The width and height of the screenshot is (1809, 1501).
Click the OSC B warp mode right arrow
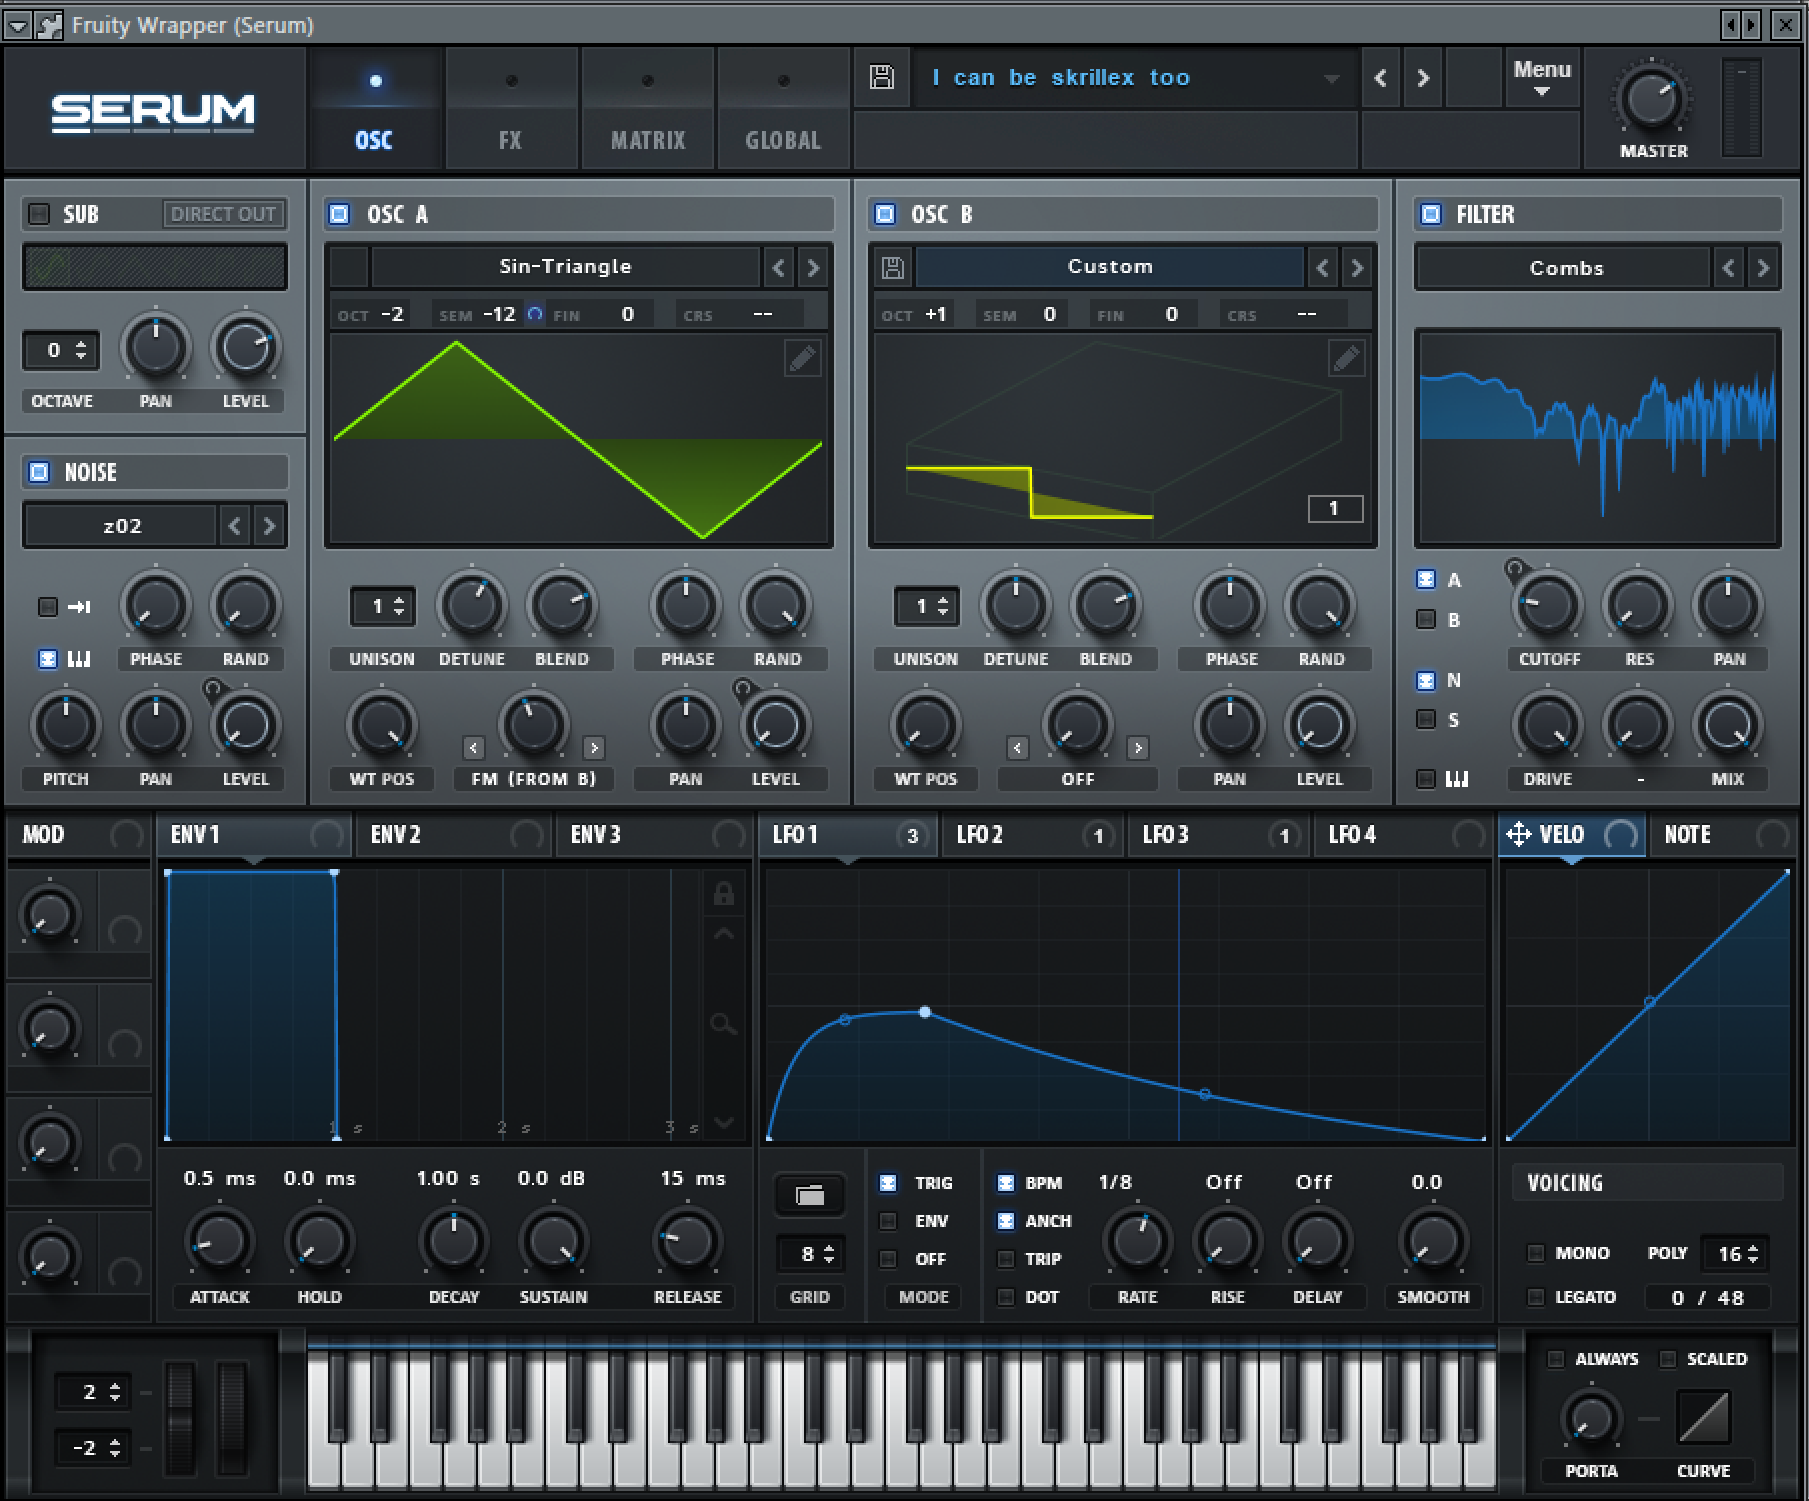coord(1138,748)
